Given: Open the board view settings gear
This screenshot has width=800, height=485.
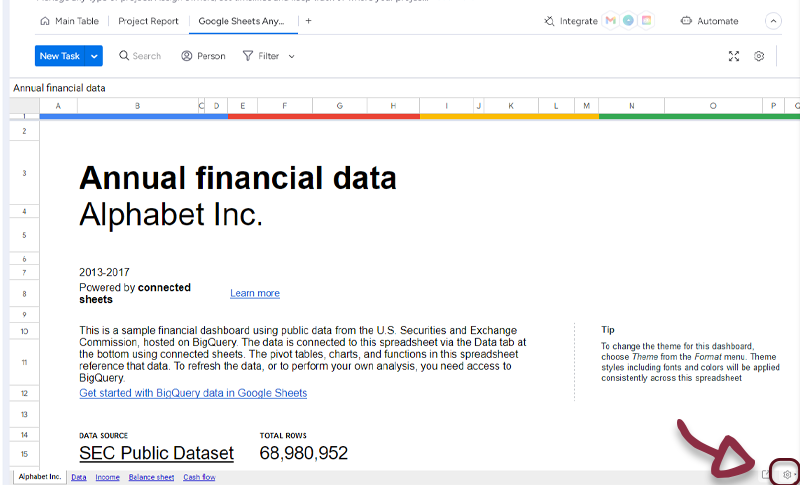Looking at the screenshot, I should pyautogui.click(x=759, y=57).
